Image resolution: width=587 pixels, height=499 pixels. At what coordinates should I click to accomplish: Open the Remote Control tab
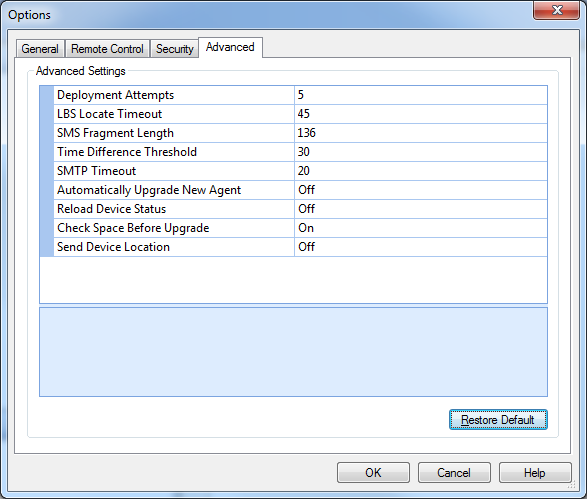click(x=107, y=49)
